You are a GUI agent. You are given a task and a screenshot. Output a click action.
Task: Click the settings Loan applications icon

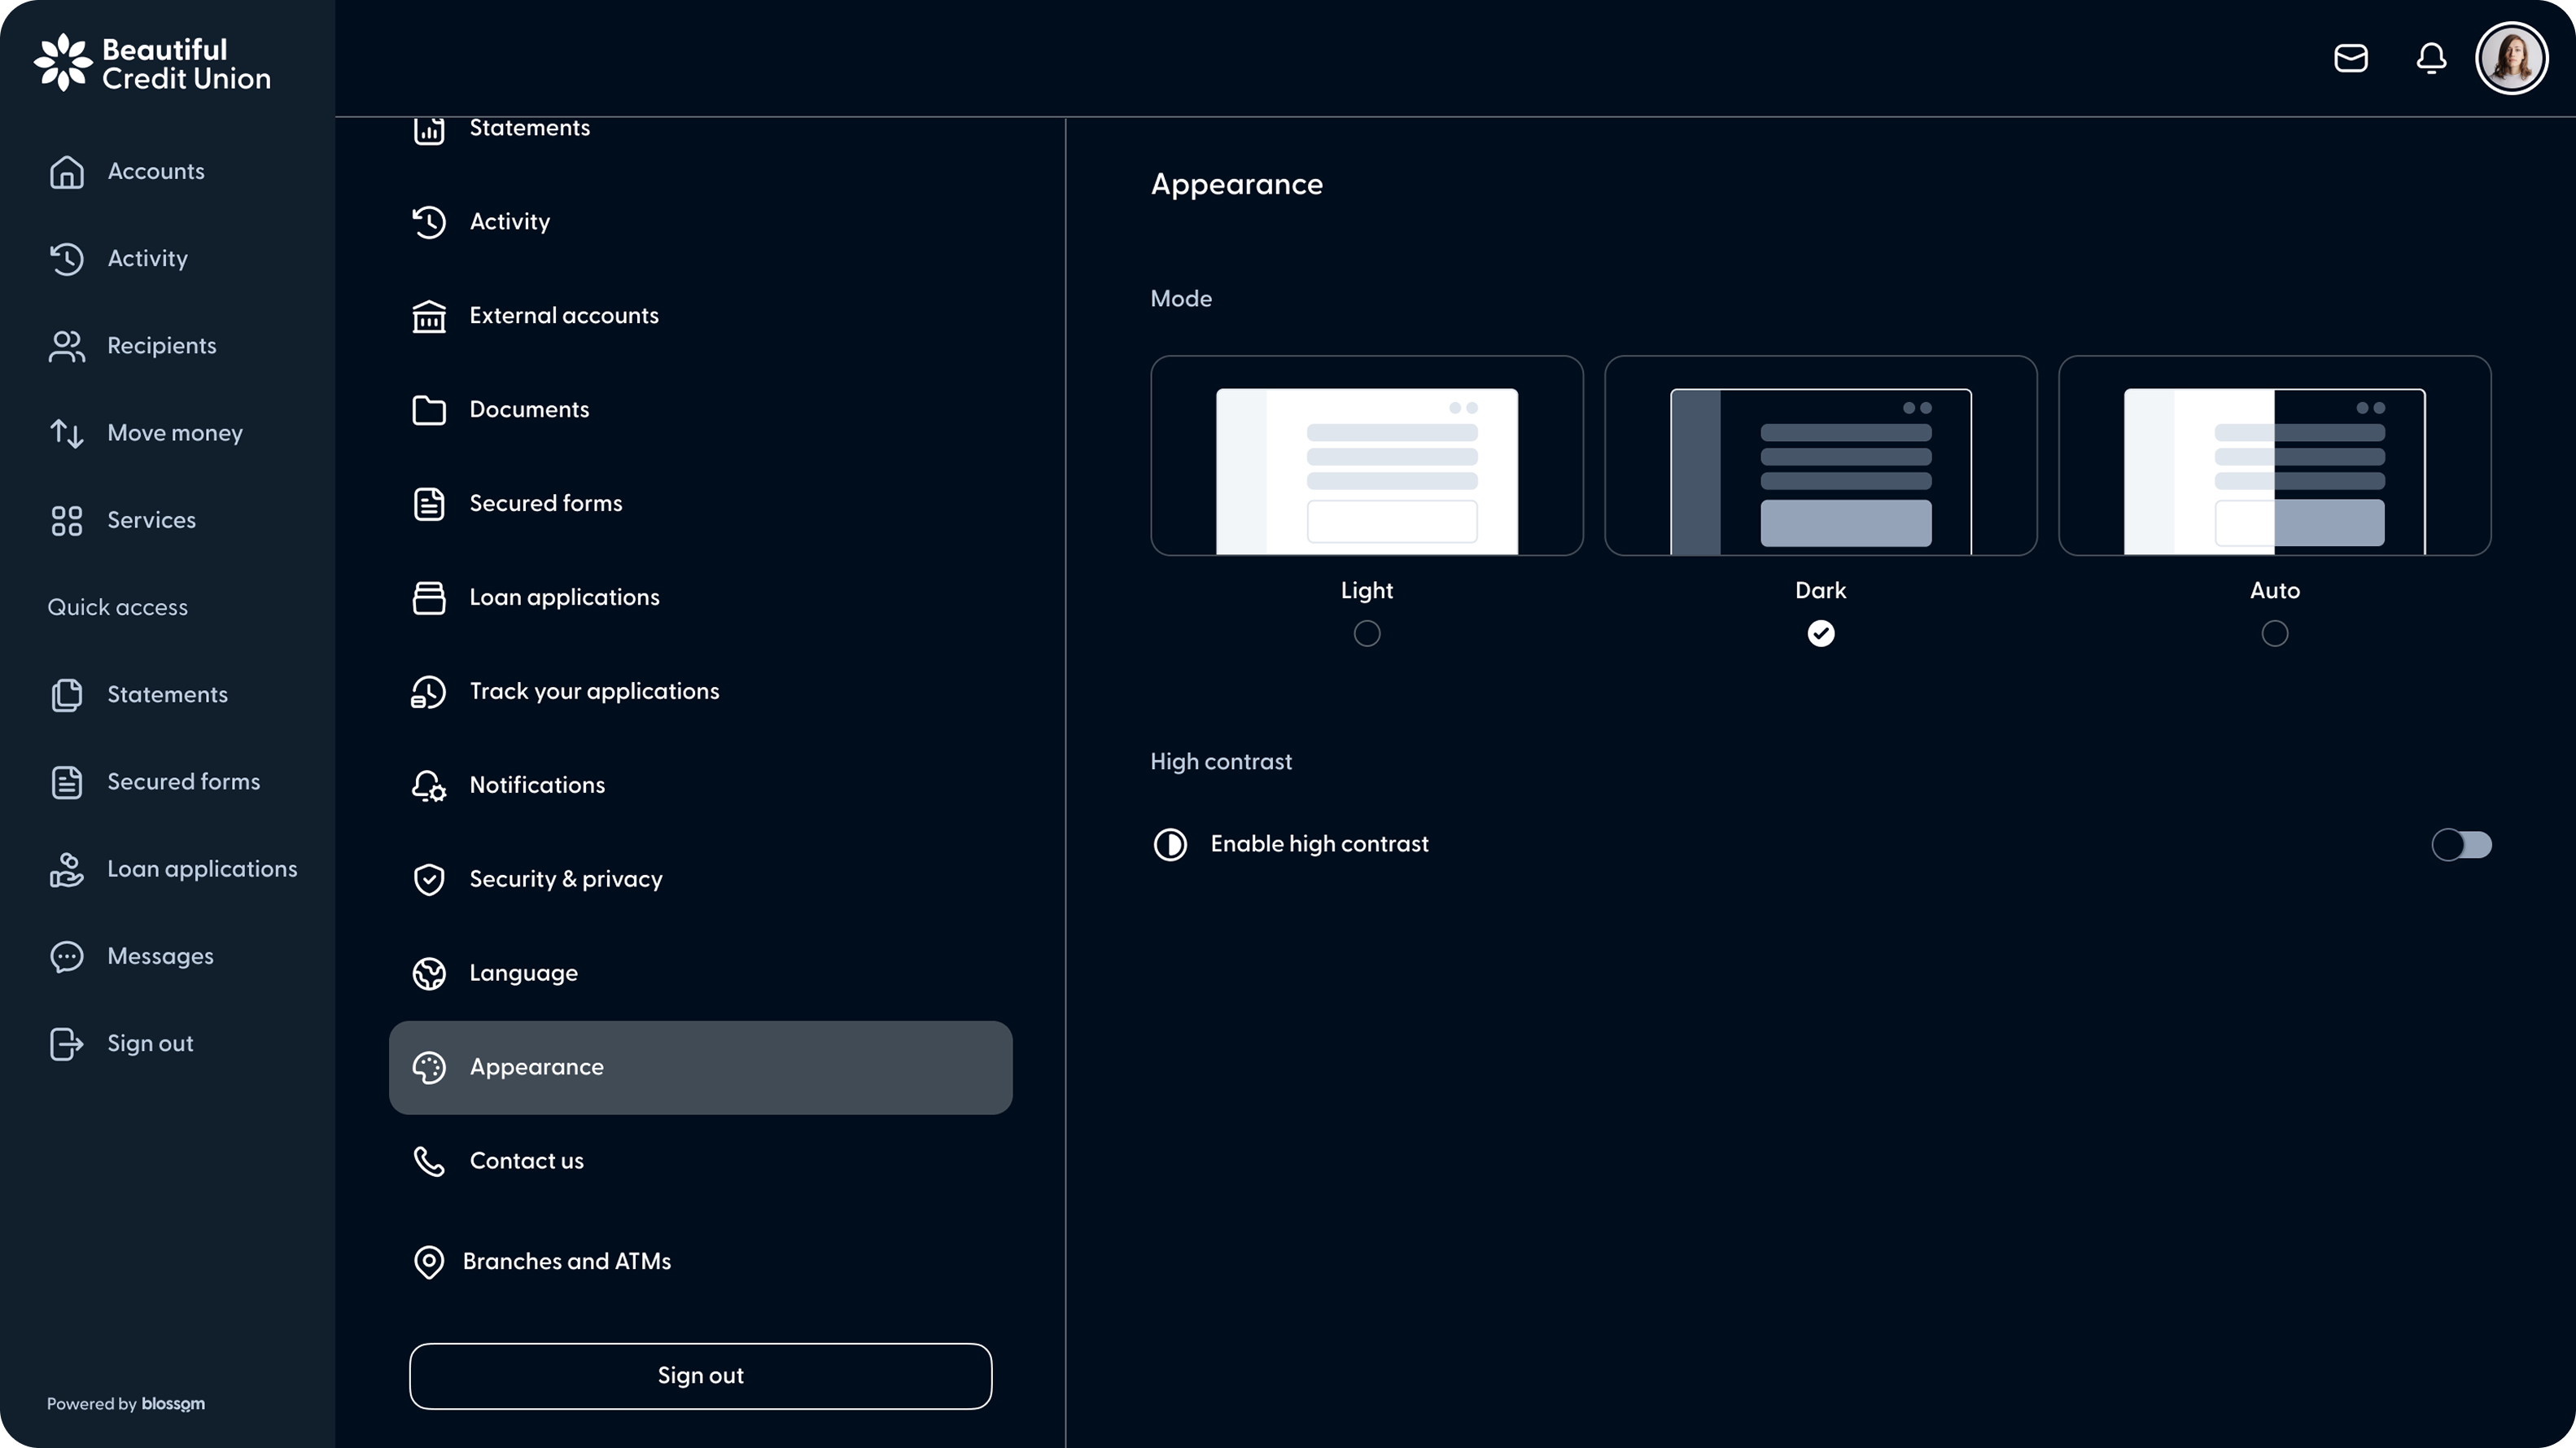click(429, 598)
